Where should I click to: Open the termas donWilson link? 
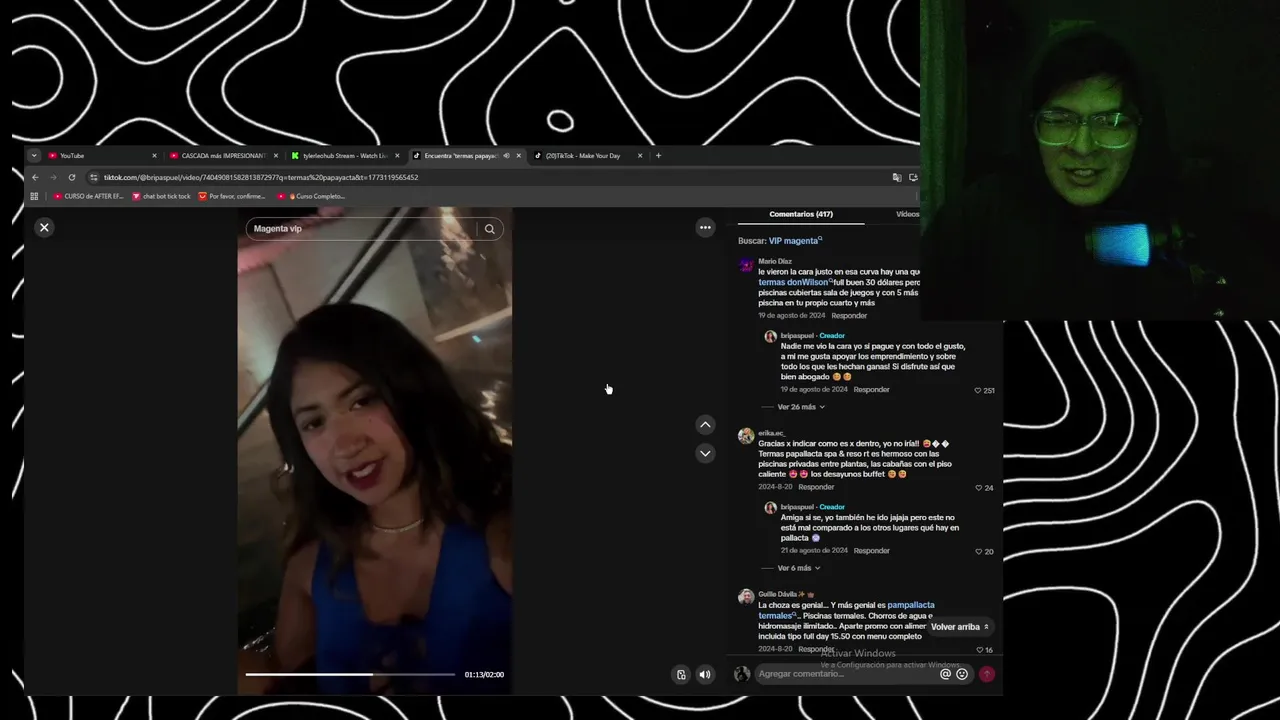point(795,282)
